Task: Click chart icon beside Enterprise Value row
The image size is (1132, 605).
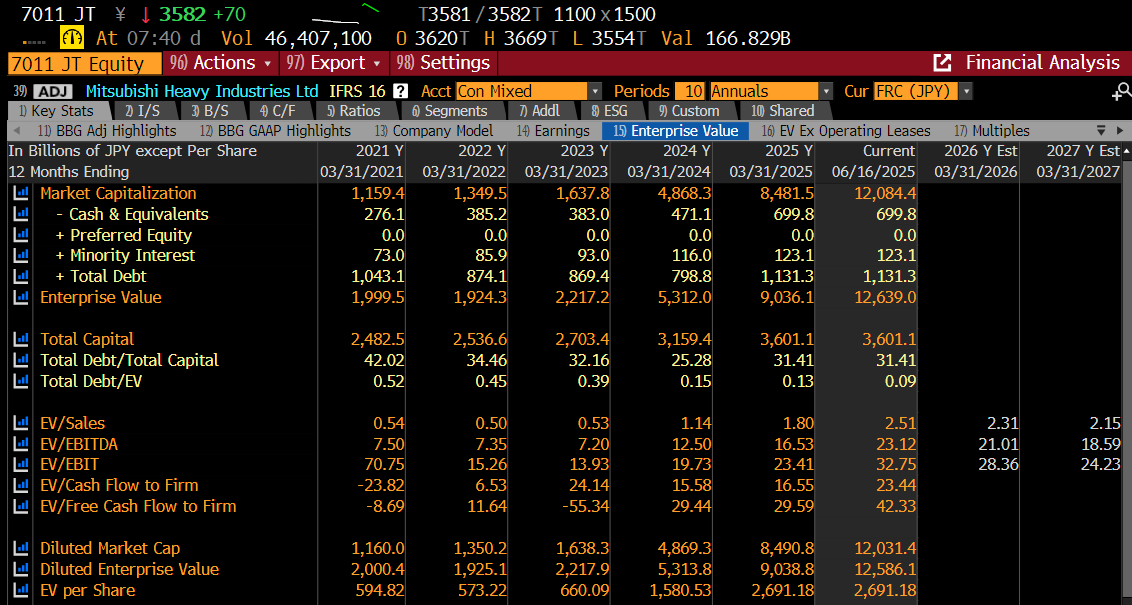Action: pyautogui.click(x=21, y=297)
